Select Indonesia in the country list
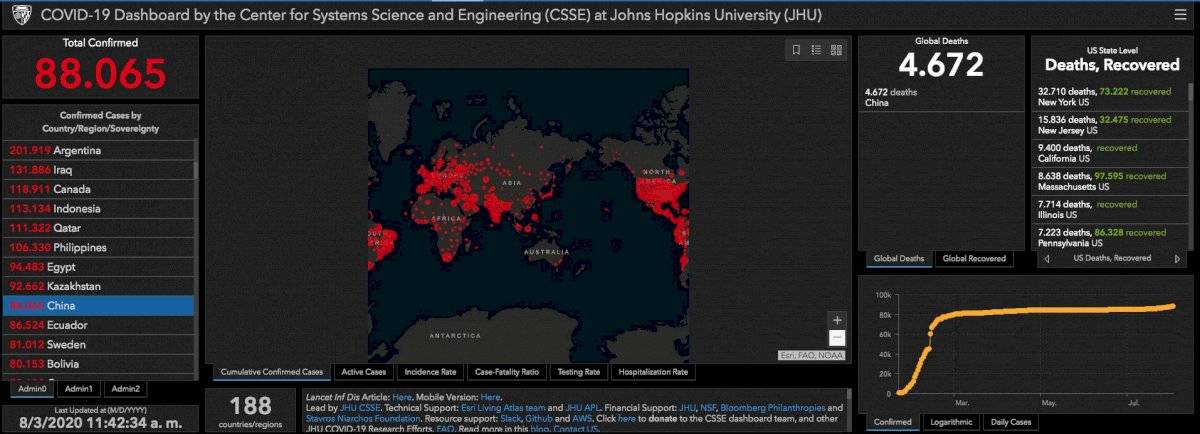The image size is (1200, 434). tap(99, 208)
